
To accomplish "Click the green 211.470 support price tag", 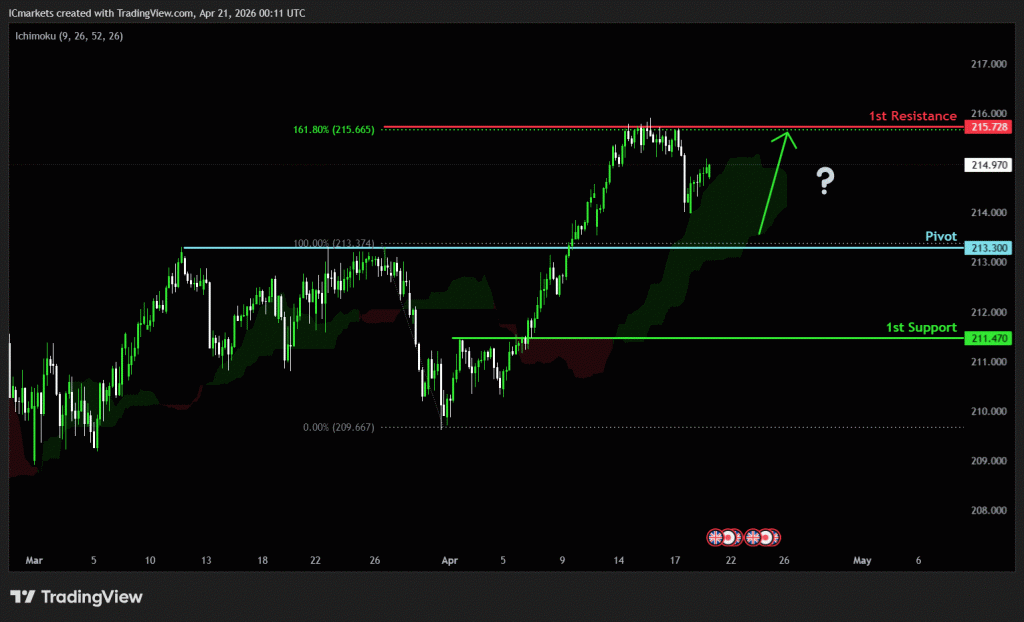I will point(988,339).
